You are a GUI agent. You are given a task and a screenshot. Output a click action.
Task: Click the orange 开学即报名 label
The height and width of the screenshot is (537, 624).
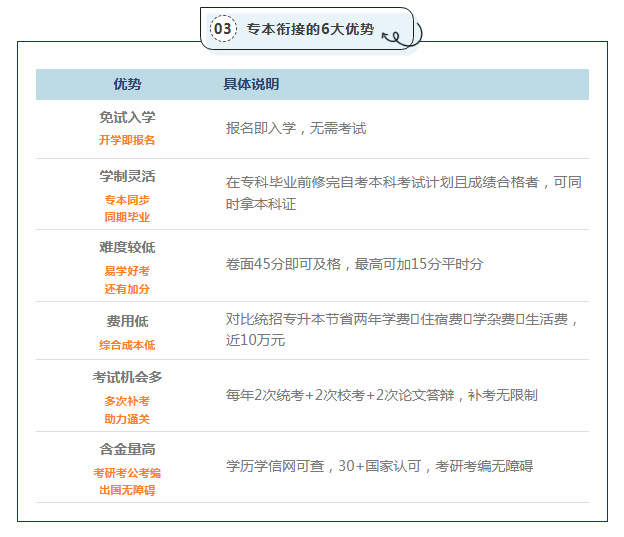(x=127, y=140)
